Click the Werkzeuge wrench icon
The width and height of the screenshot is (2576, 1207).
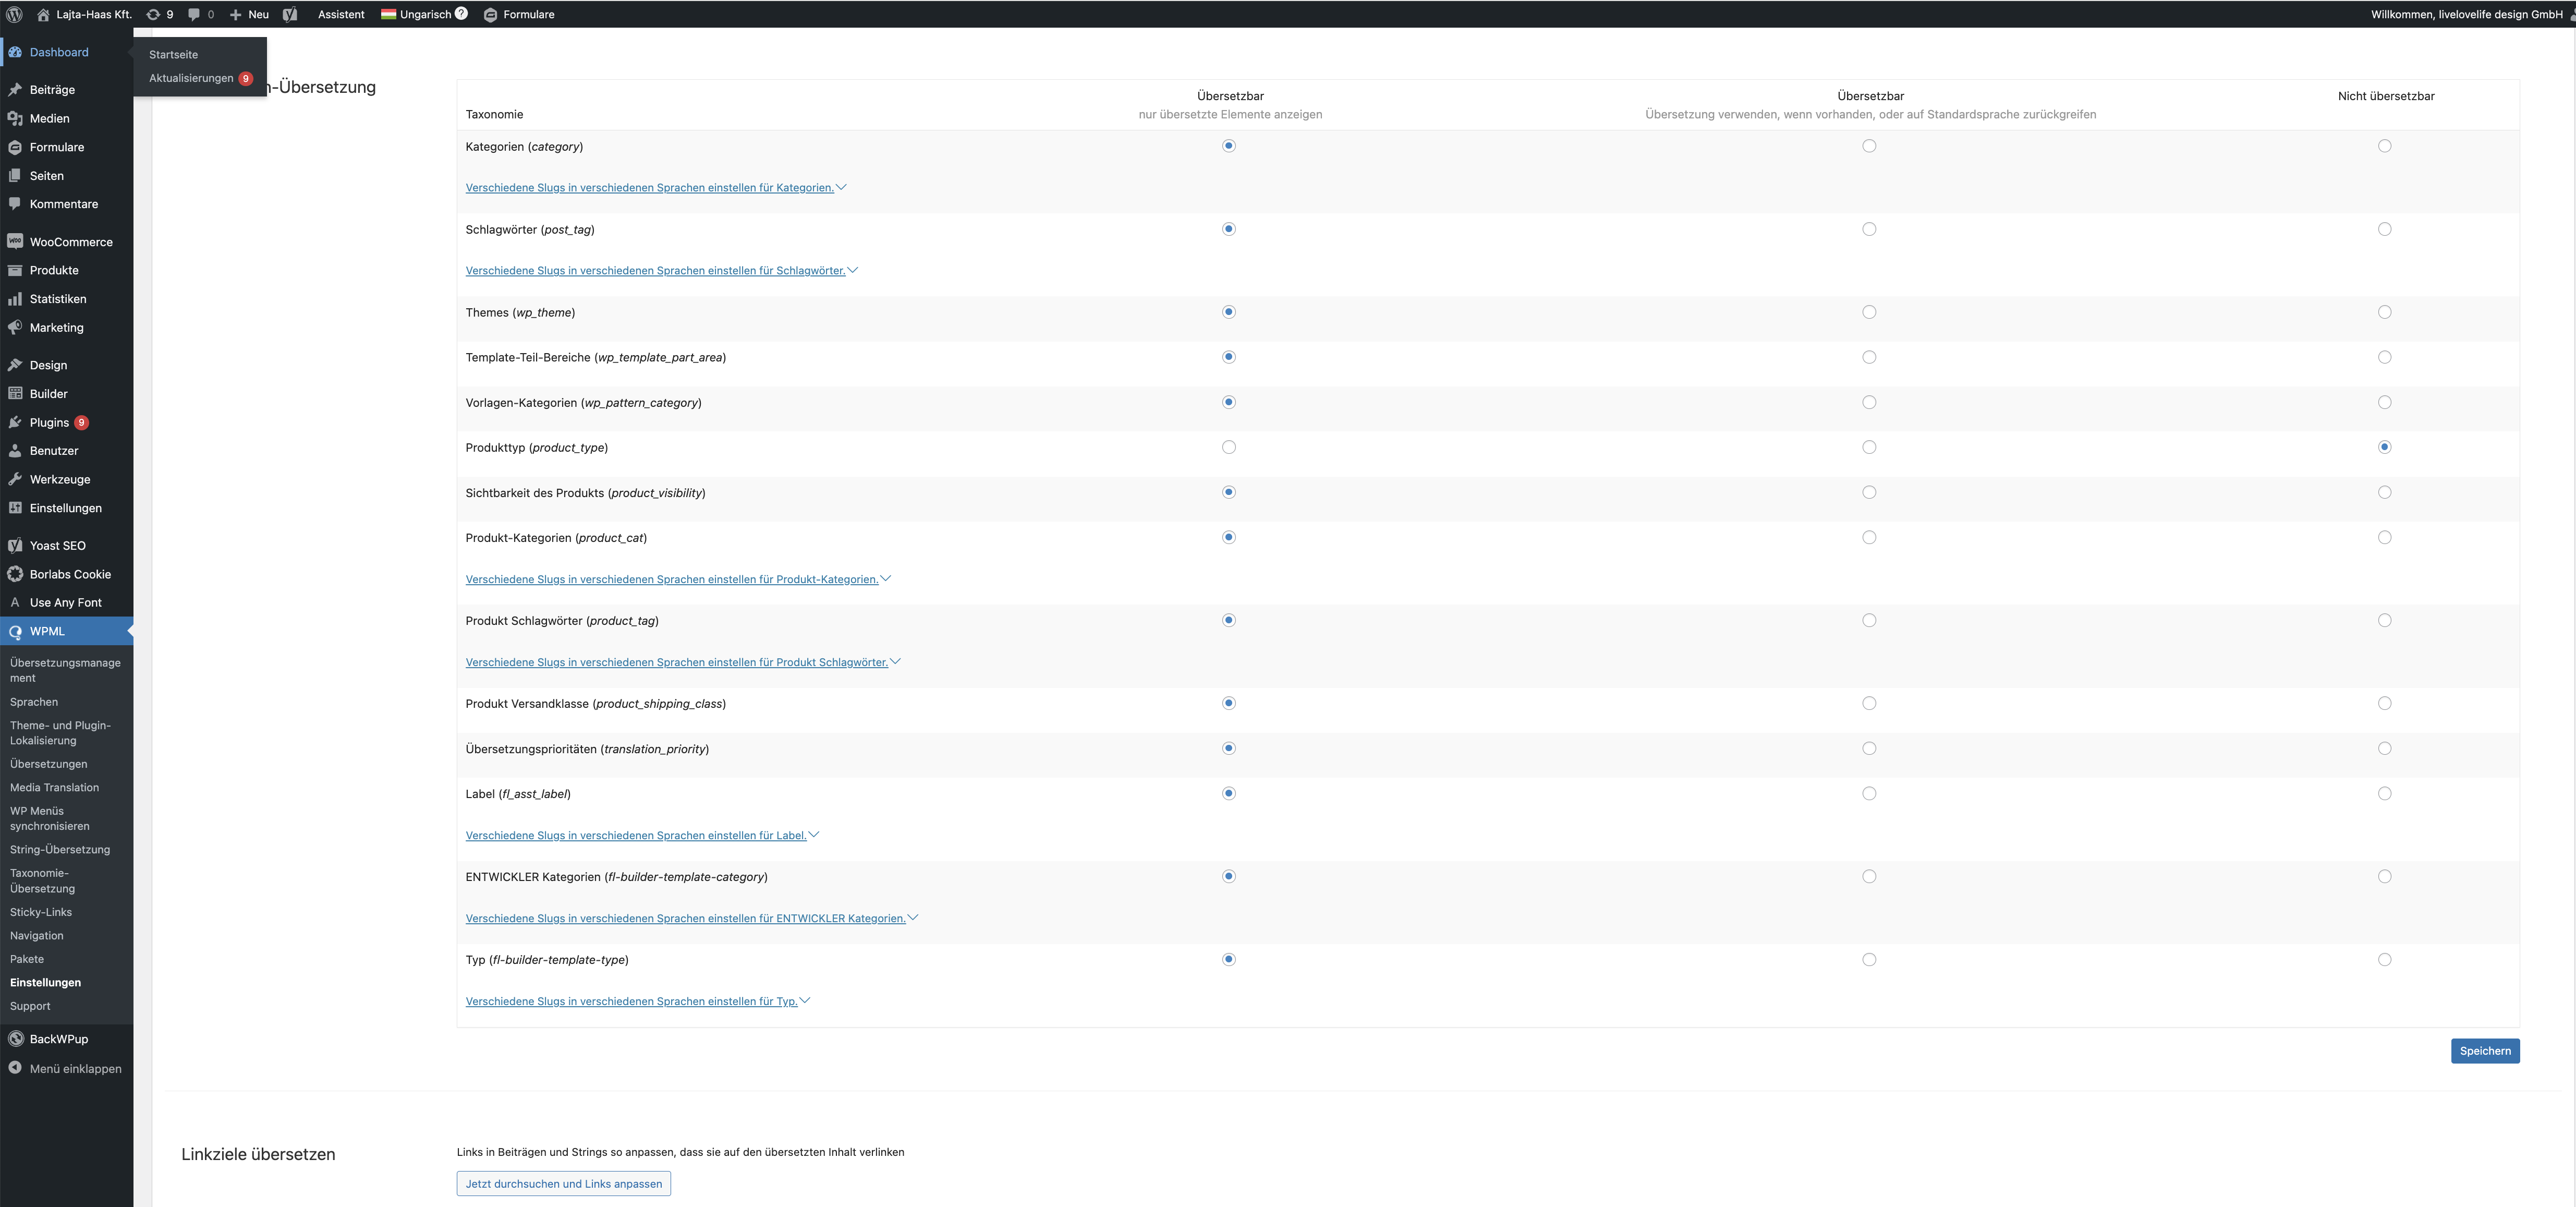click(15, 479)
